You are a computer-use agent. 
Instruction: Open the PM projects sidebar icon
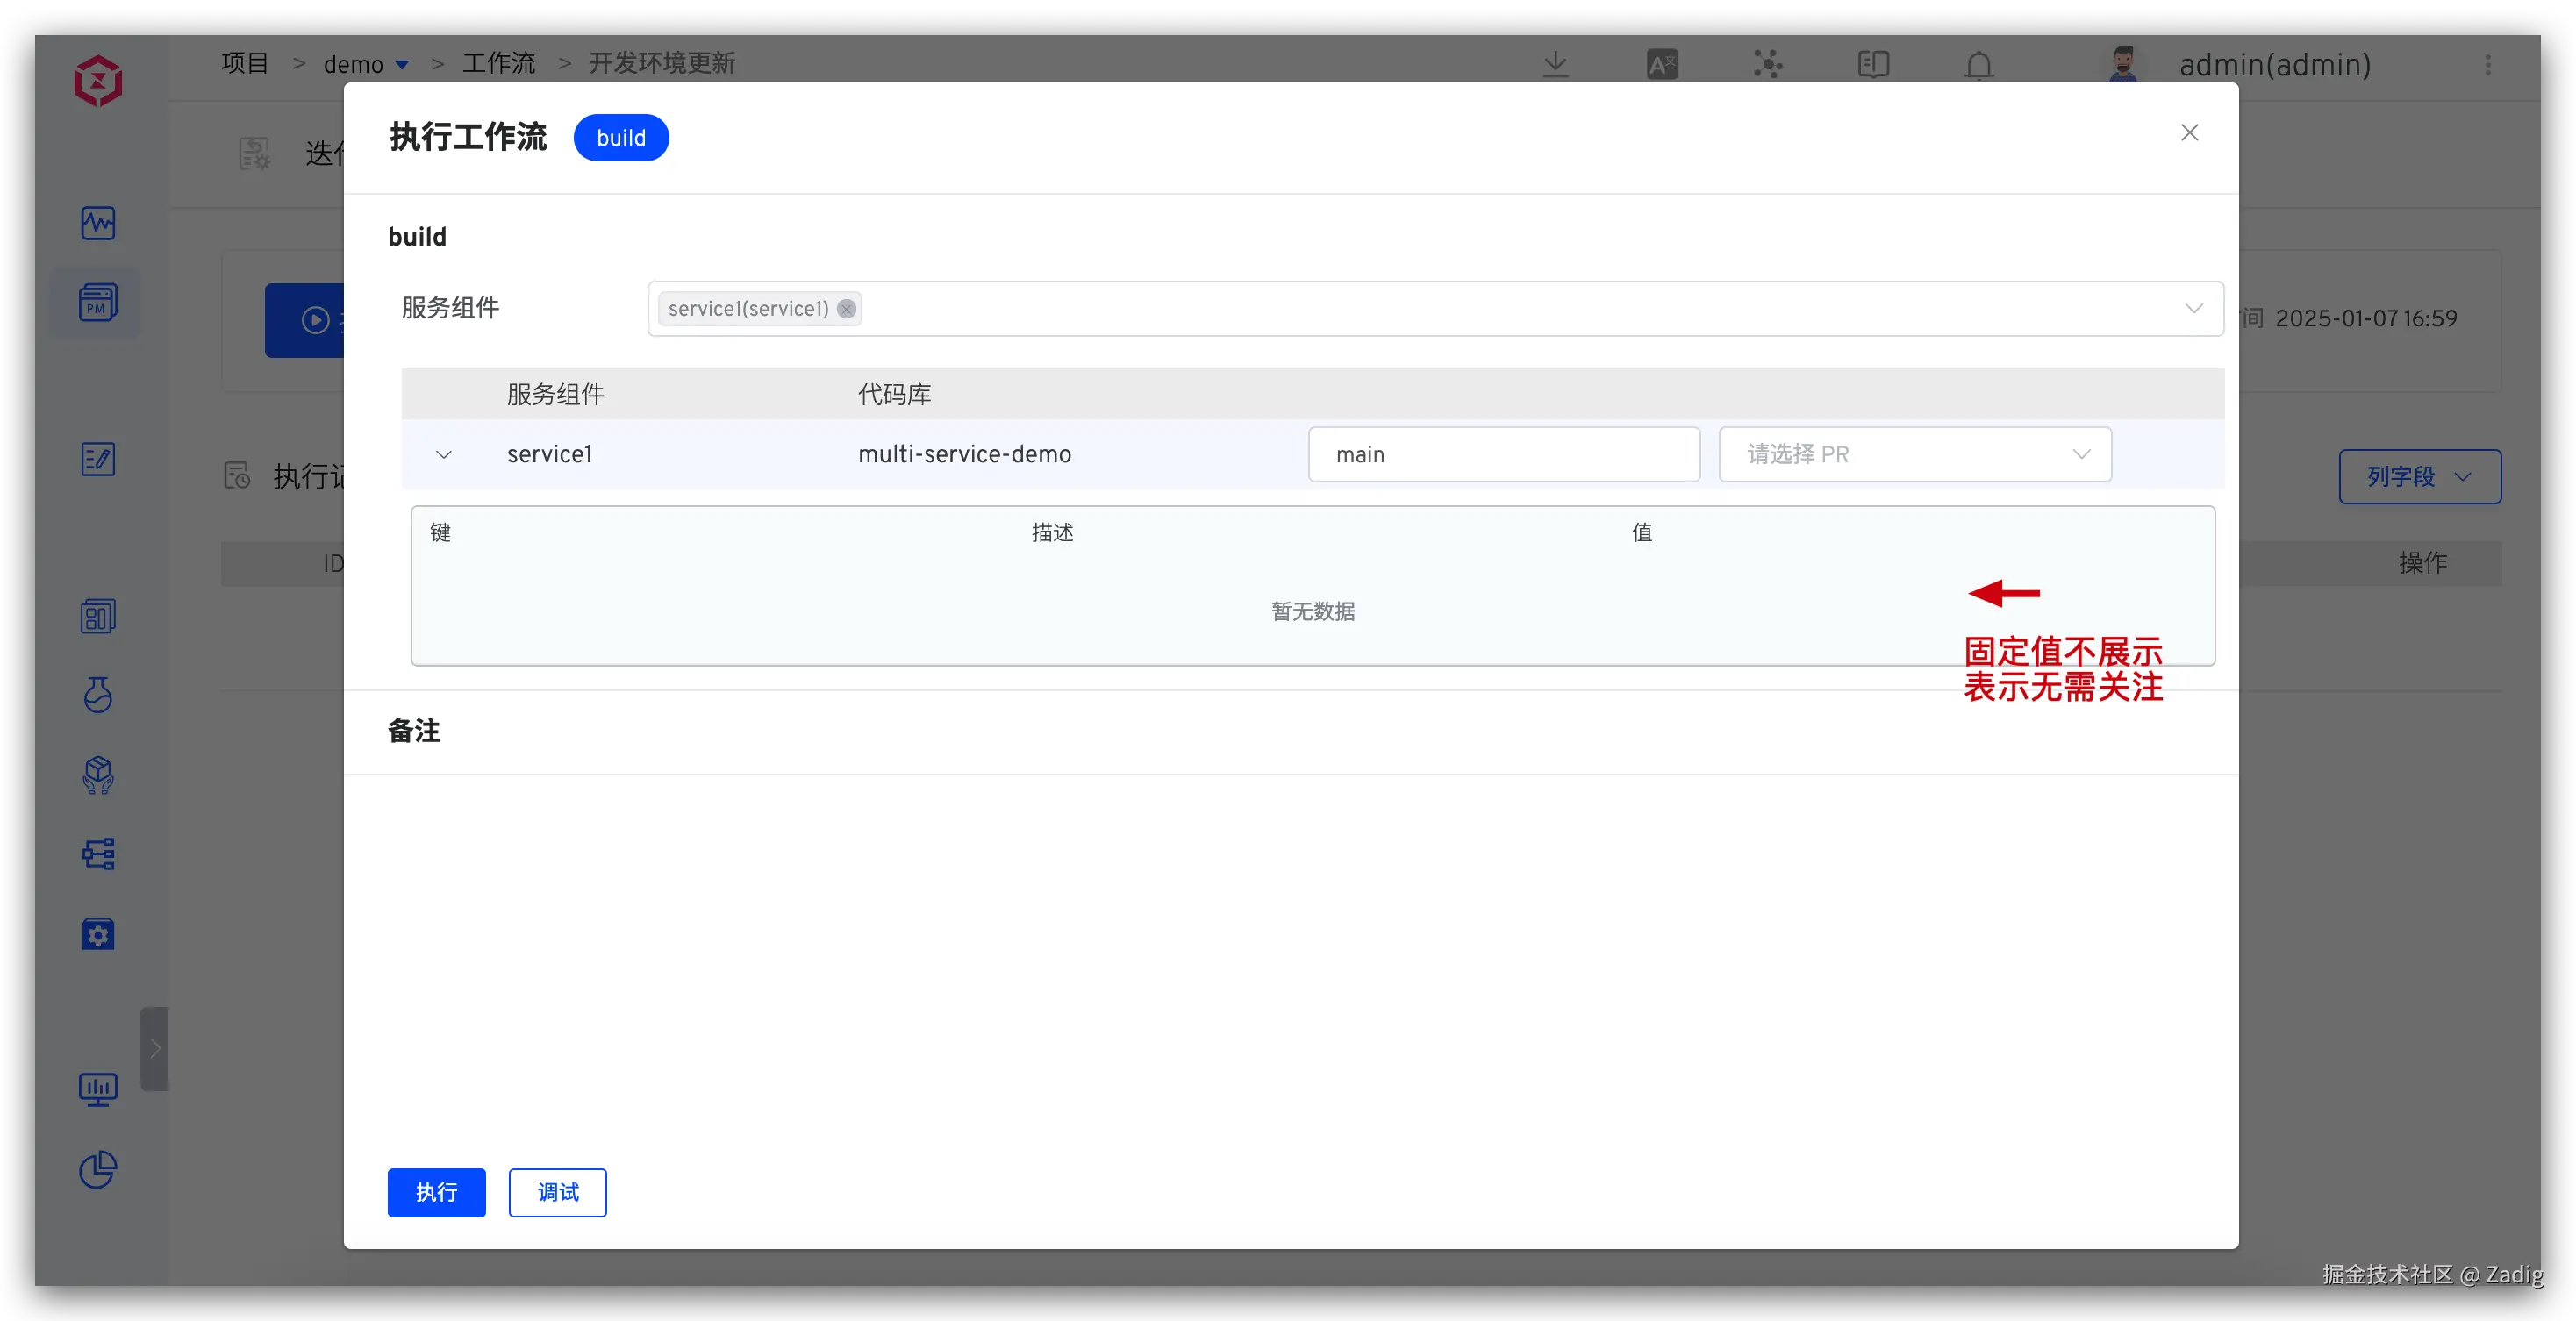[98, 302]
